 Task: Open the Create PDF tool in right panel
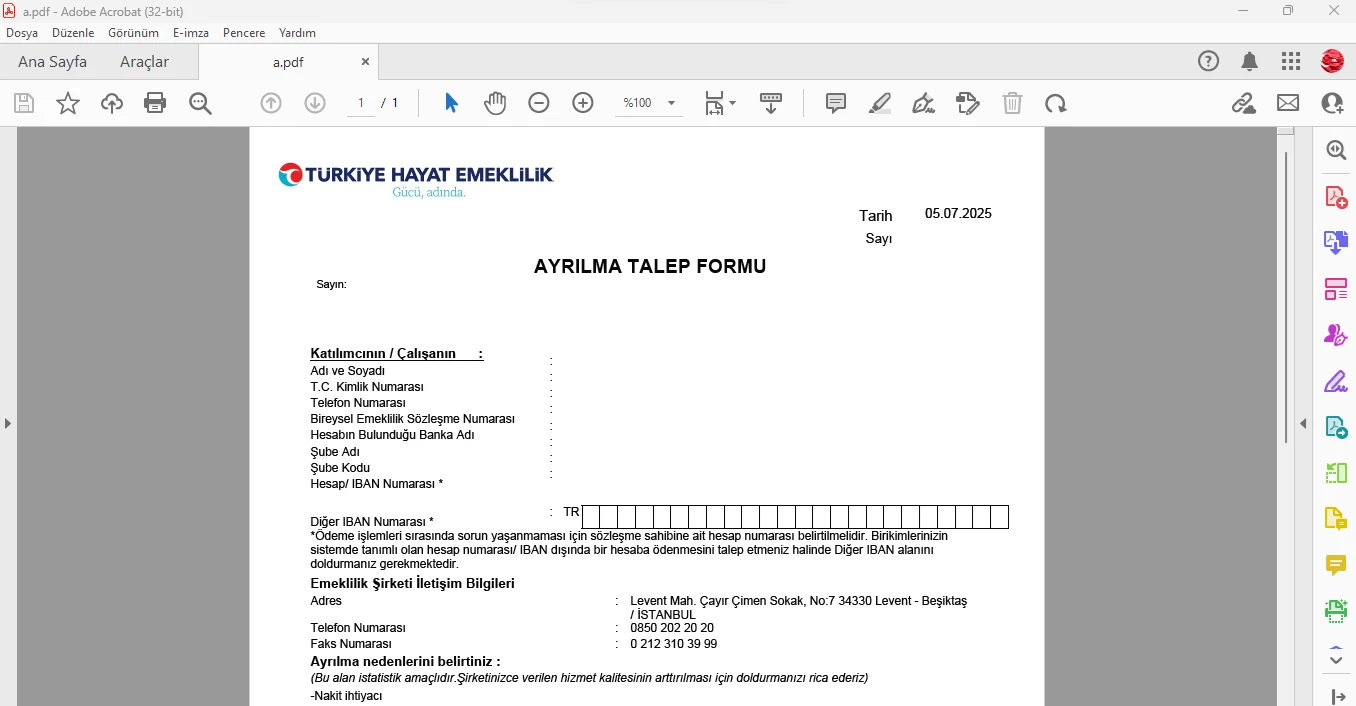(x=1336, y=197)
